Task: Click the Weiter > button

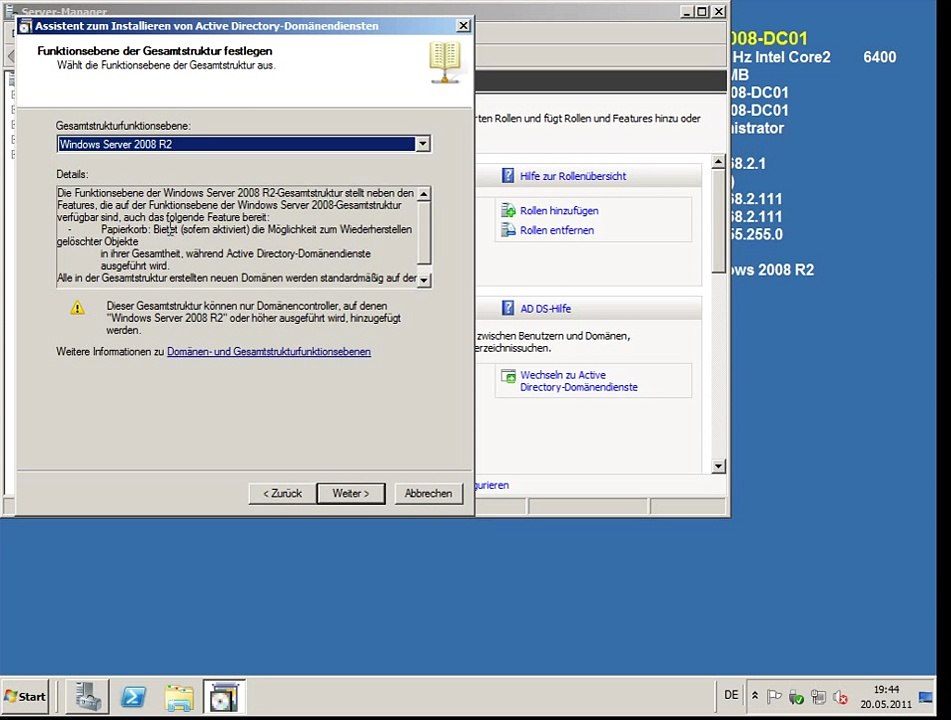Action: coord(351,493)
